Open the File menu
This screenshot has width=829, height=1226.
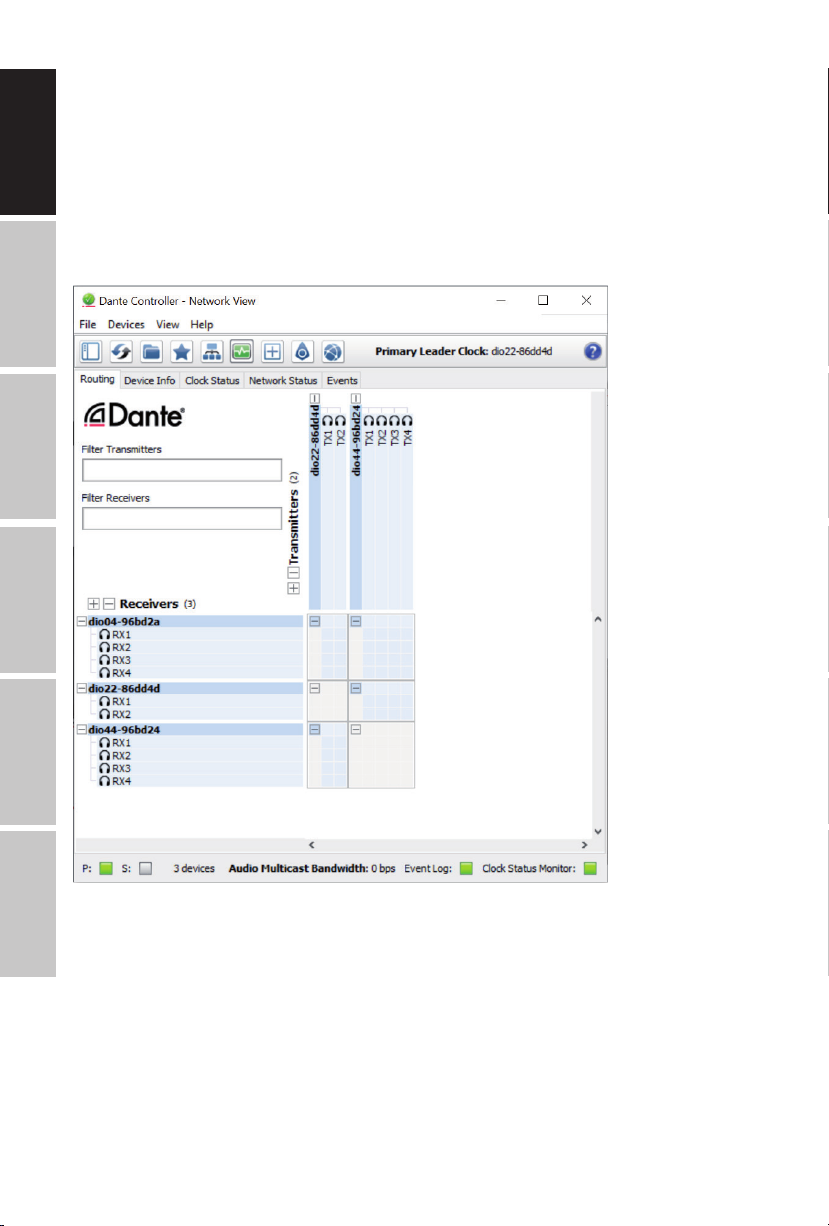[88, 325]
